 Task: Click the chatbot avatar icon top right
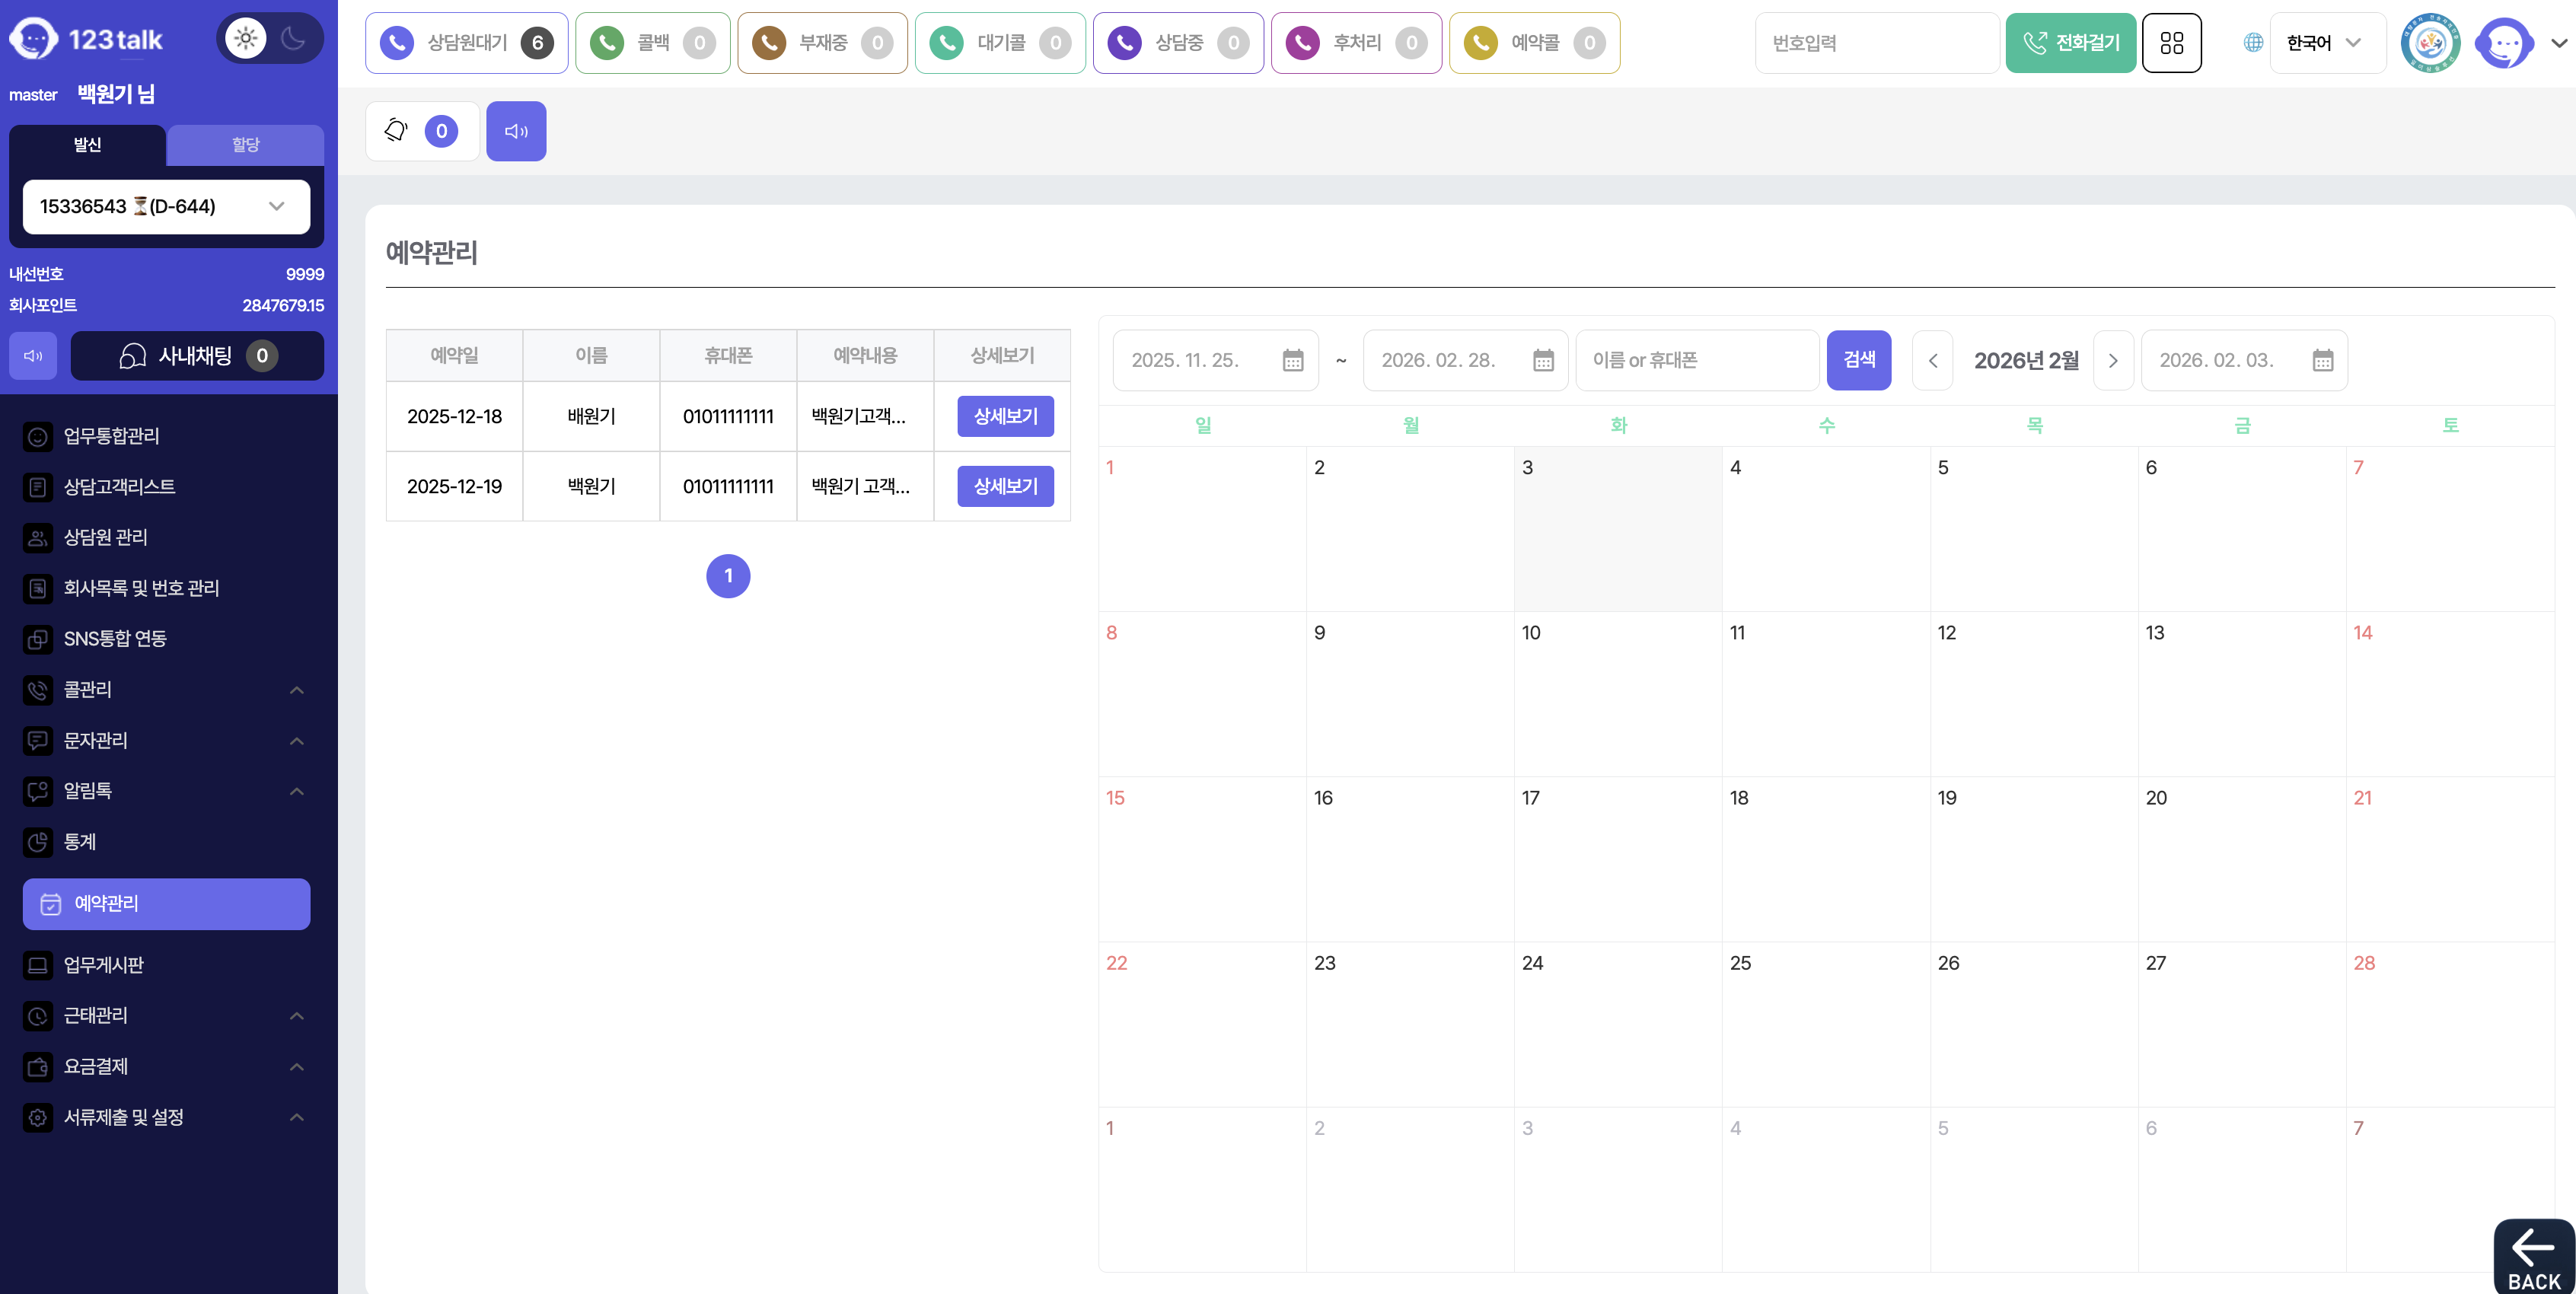tap(2505, 43)
